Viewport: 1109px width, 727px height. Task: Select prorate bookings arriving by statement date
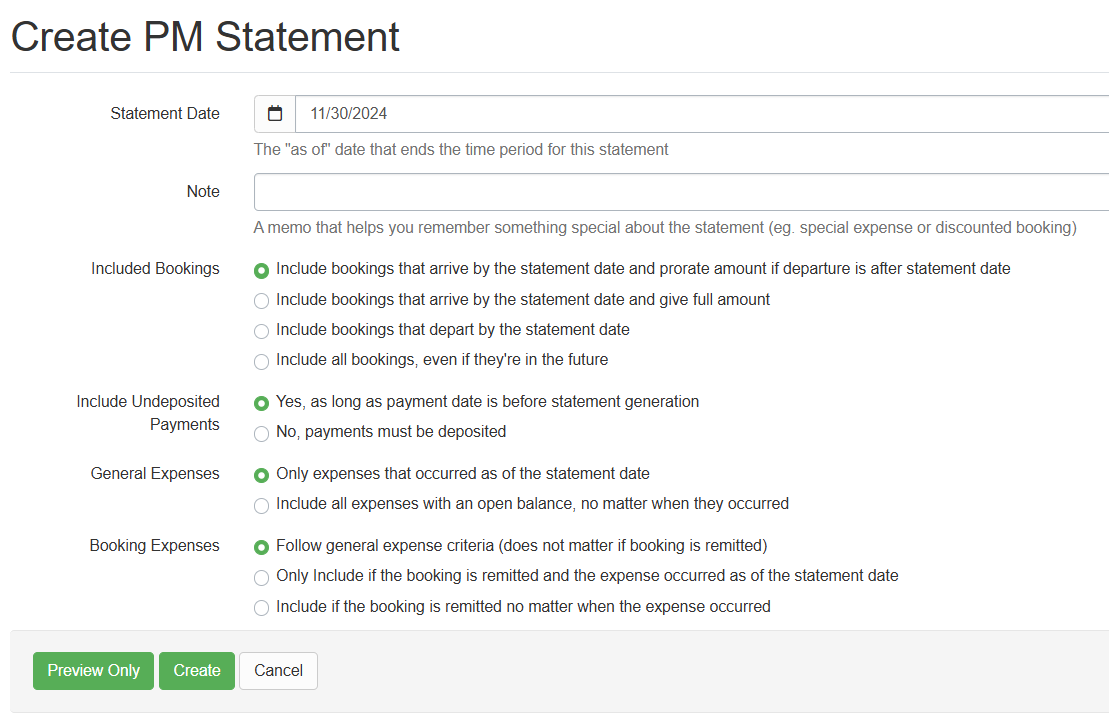point(261,269)
